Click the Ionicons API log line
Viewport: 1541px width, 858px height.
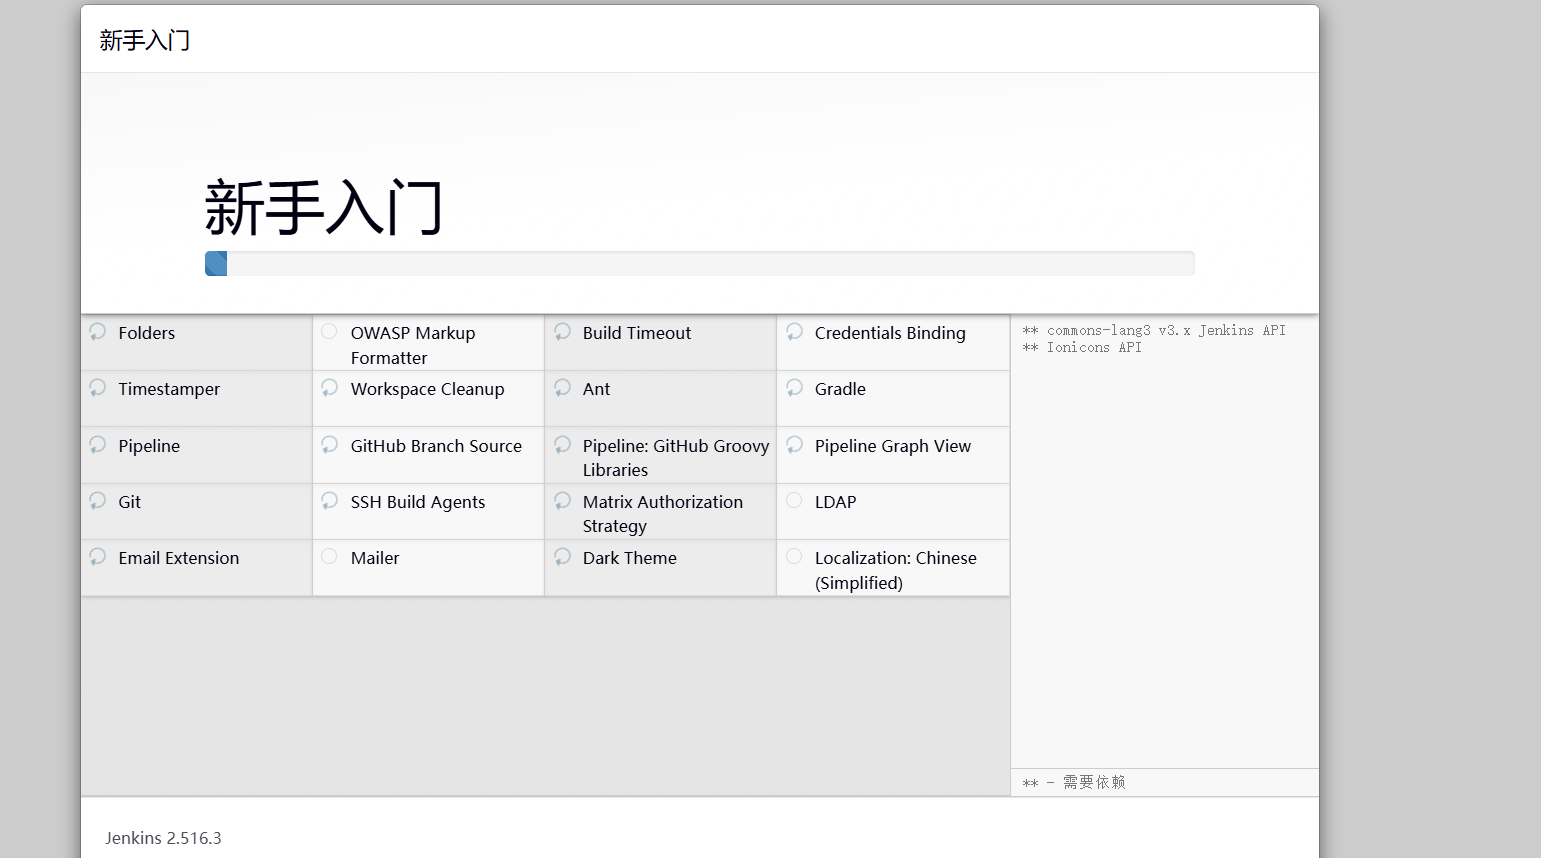coord(1081,348)
